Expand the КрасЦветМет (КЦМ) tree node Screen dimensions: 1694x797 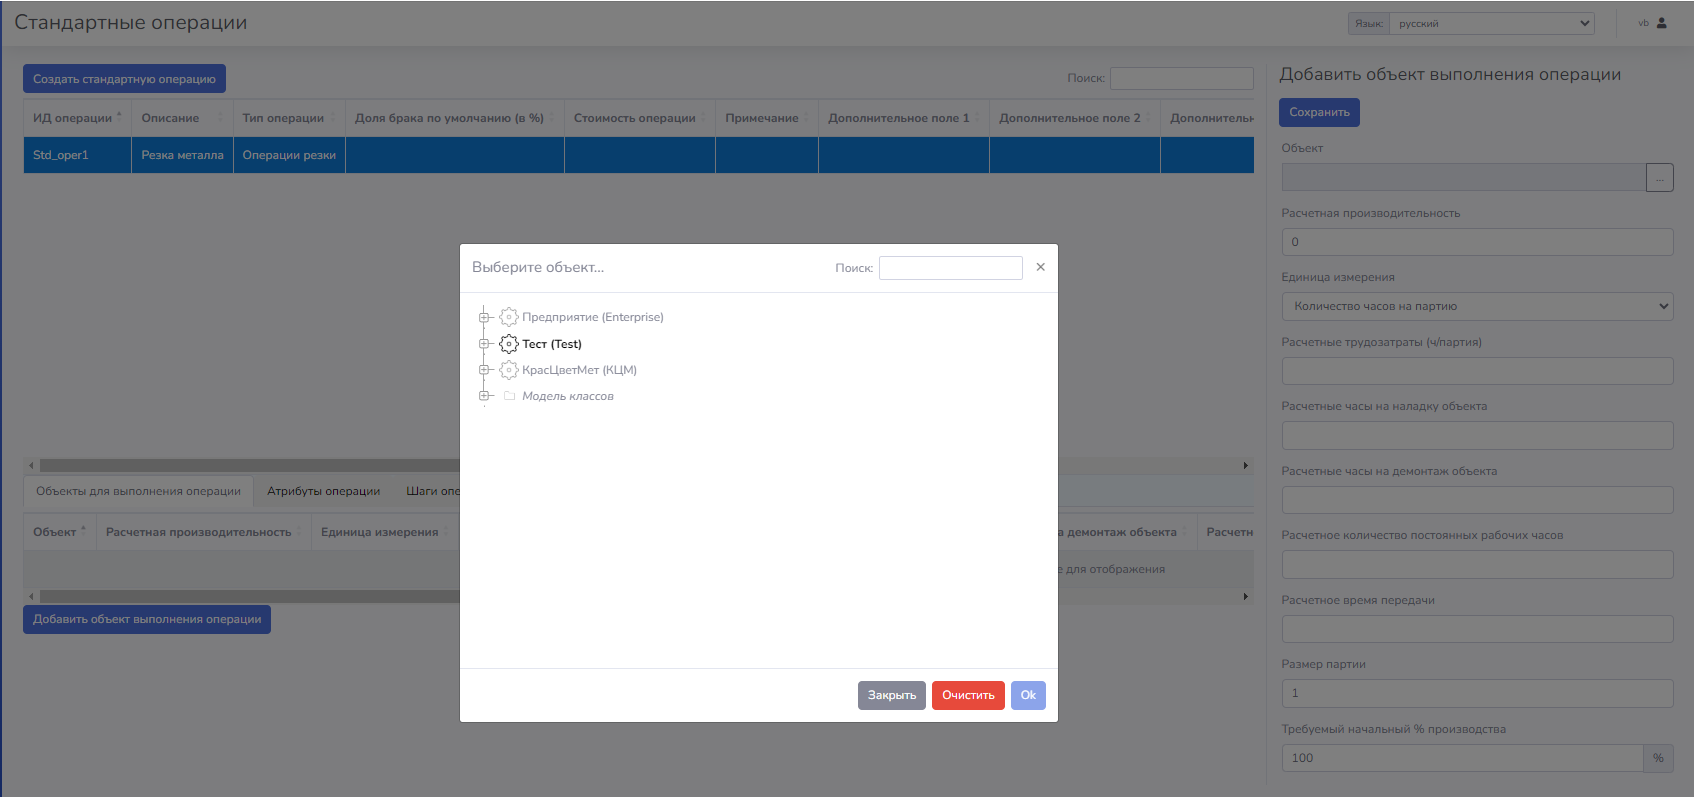click(x=484, y=370)
